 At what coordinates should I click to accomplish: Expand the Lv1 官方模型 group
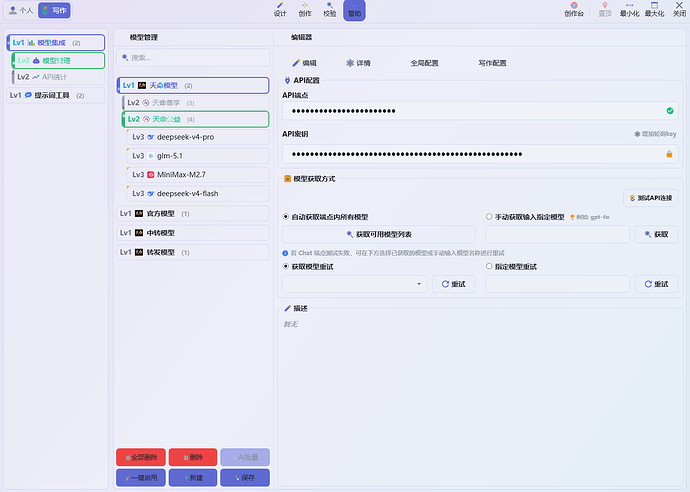193,213
